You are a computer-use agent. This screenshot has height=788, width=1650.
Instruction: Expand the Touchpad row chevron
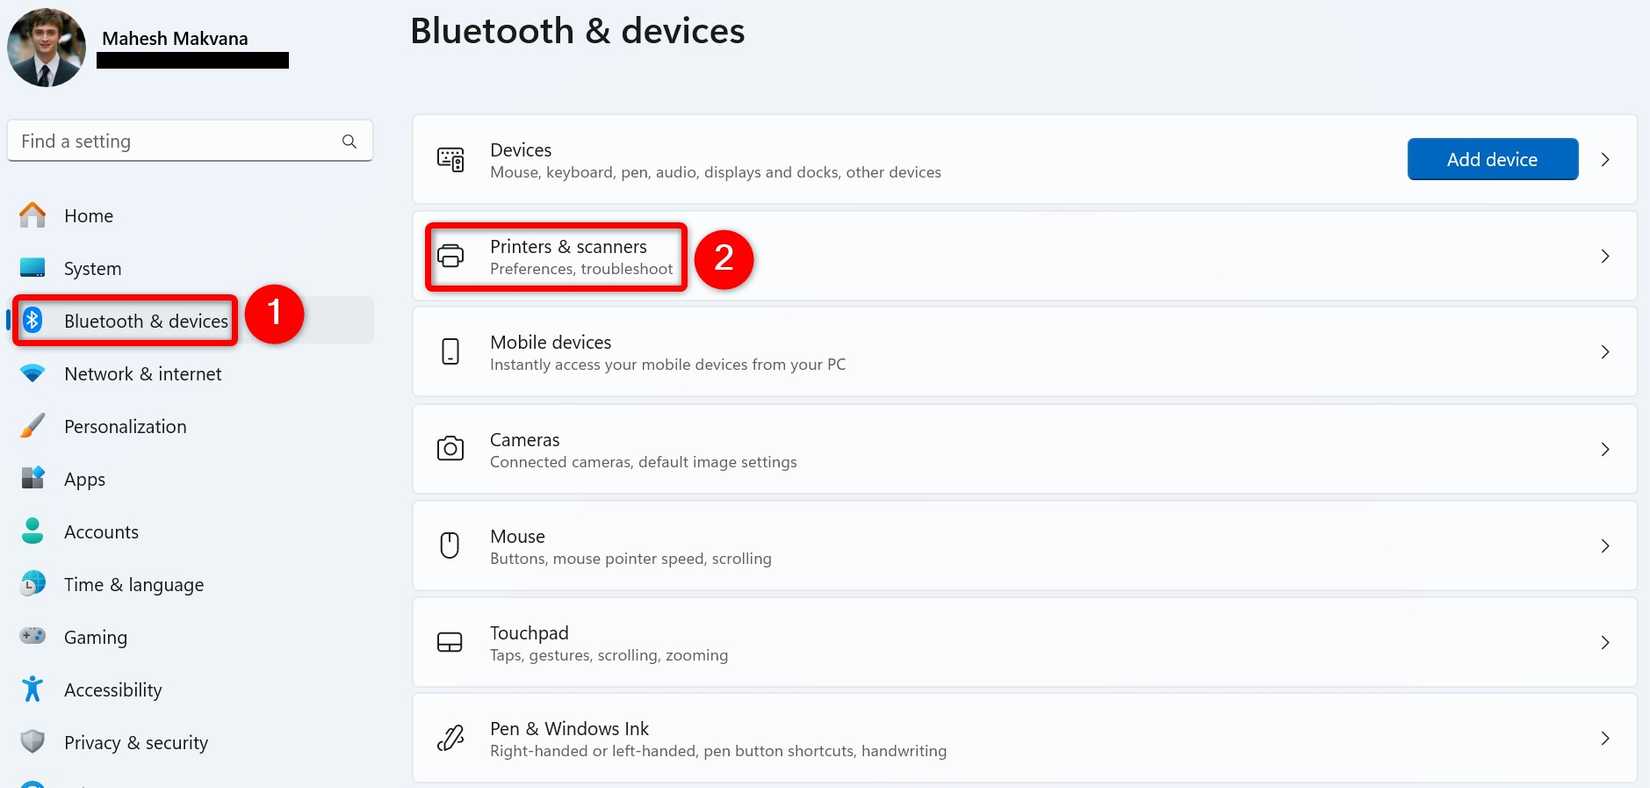pos(1605,642)
